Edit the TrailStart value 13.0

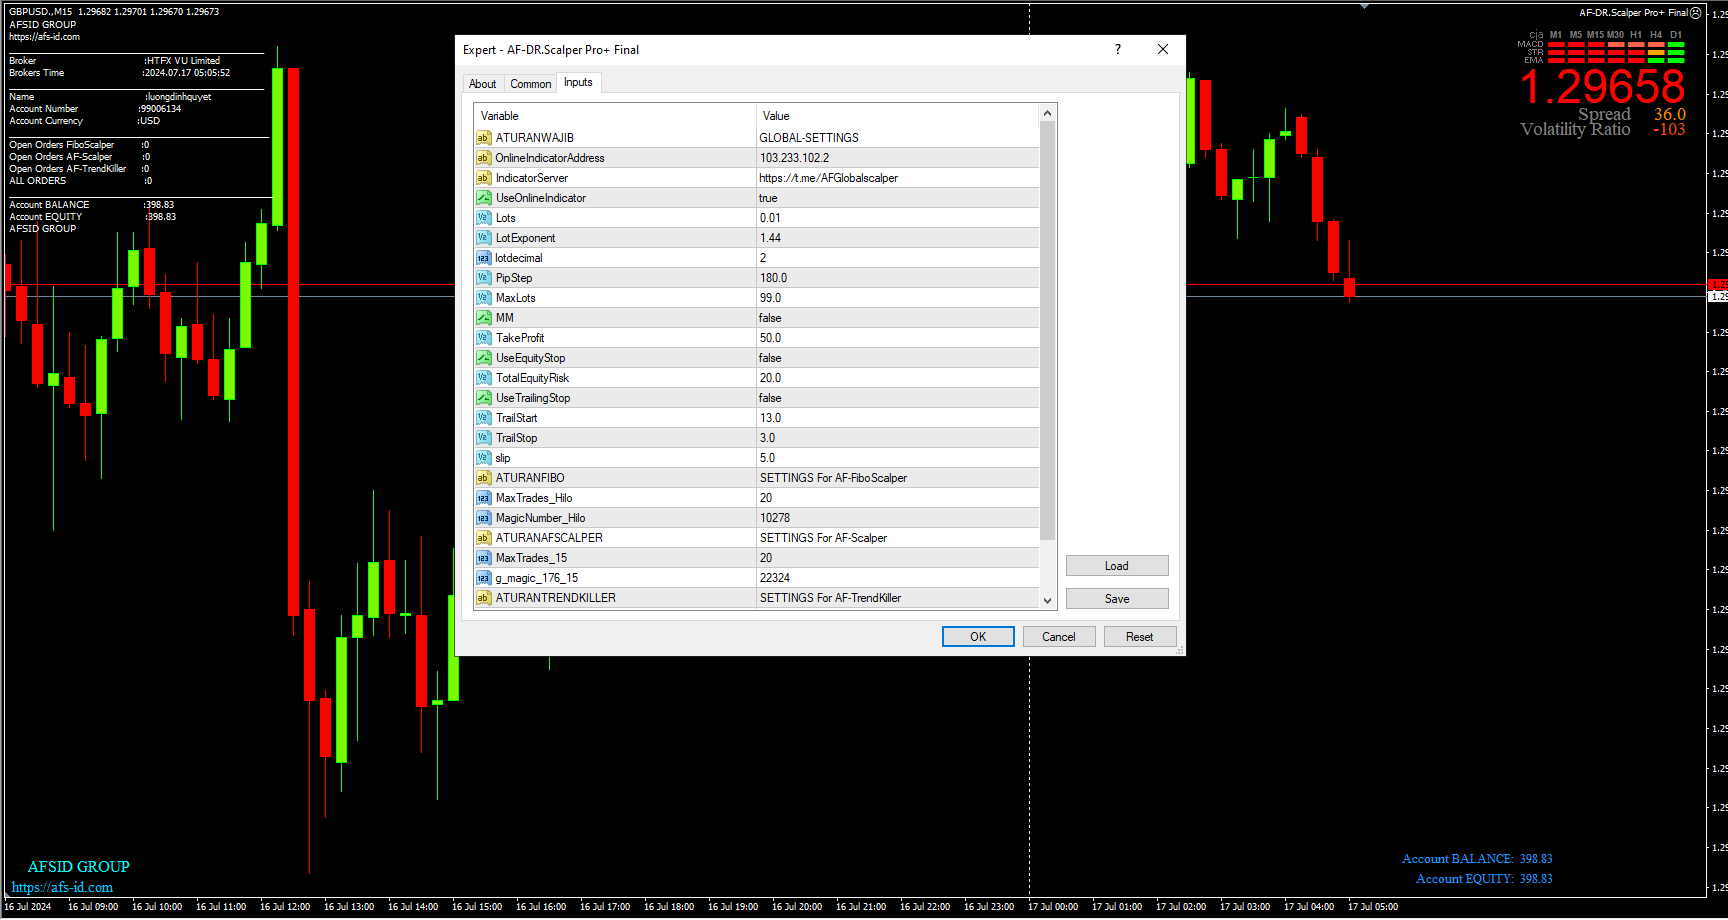coord(898,418)
